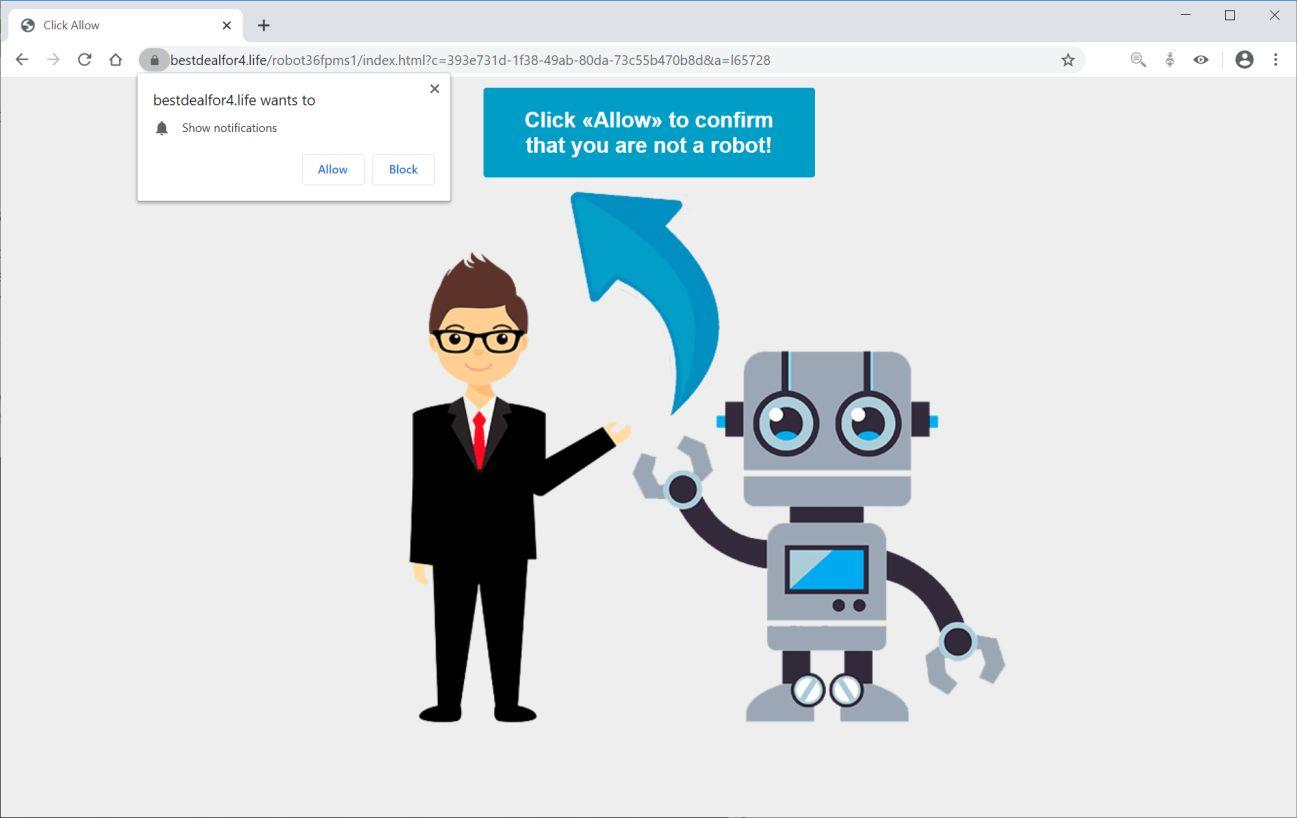Click the anchor extension icon in toolbar
Image resolution: width=1297 pixels, height=818 pixels.
click(1169, 60)
